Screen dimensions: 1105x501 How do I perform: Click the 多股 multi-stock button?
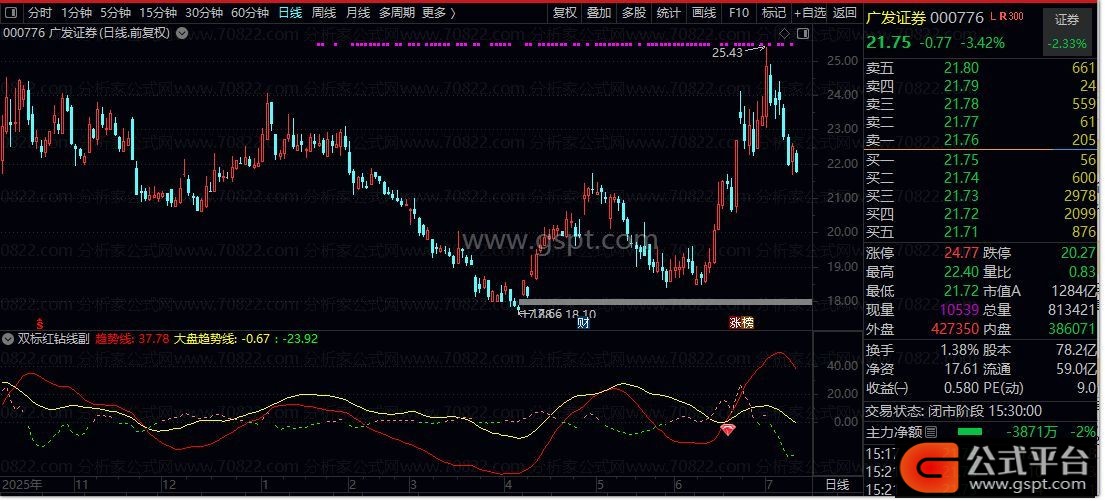(x=634, y=12)
